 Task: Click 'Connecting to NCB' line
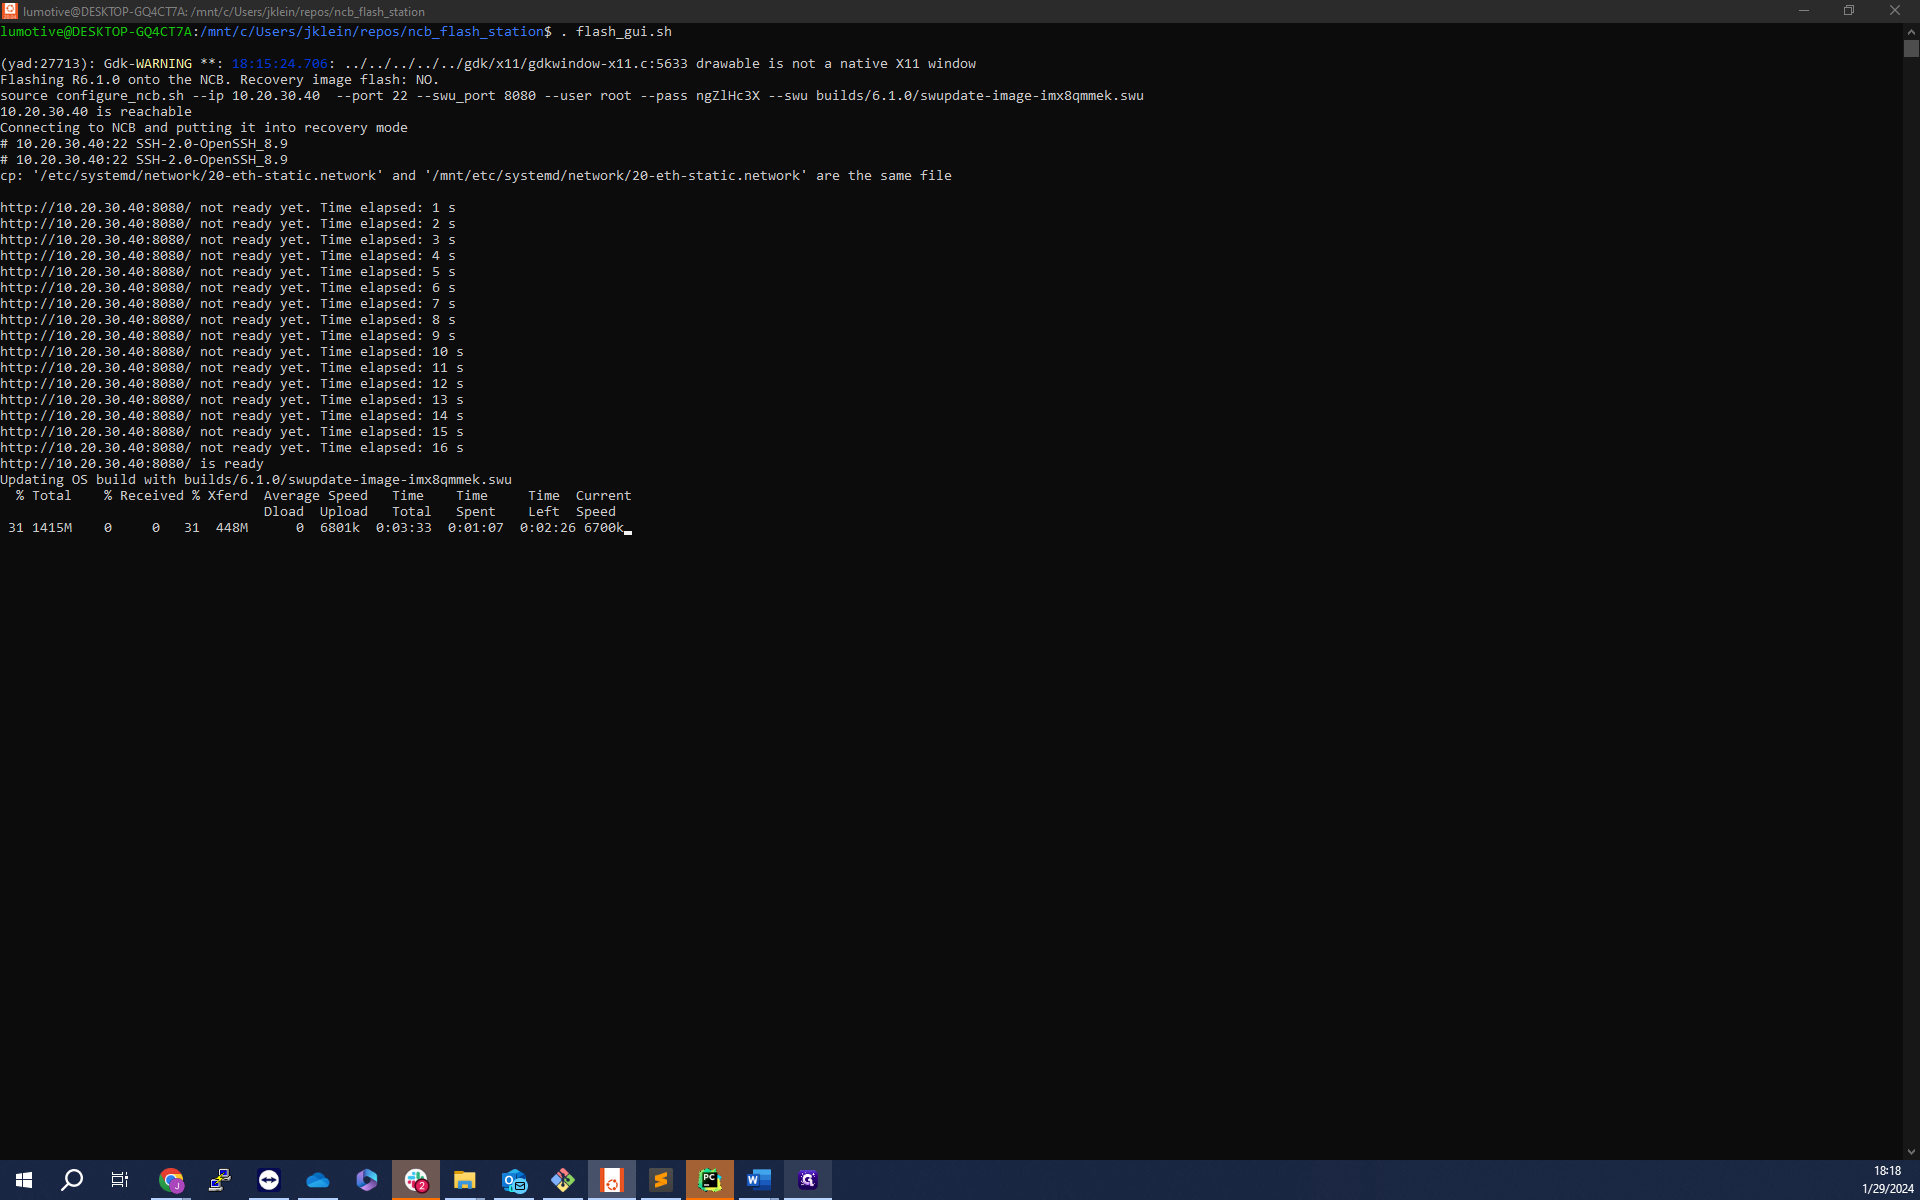204,128
